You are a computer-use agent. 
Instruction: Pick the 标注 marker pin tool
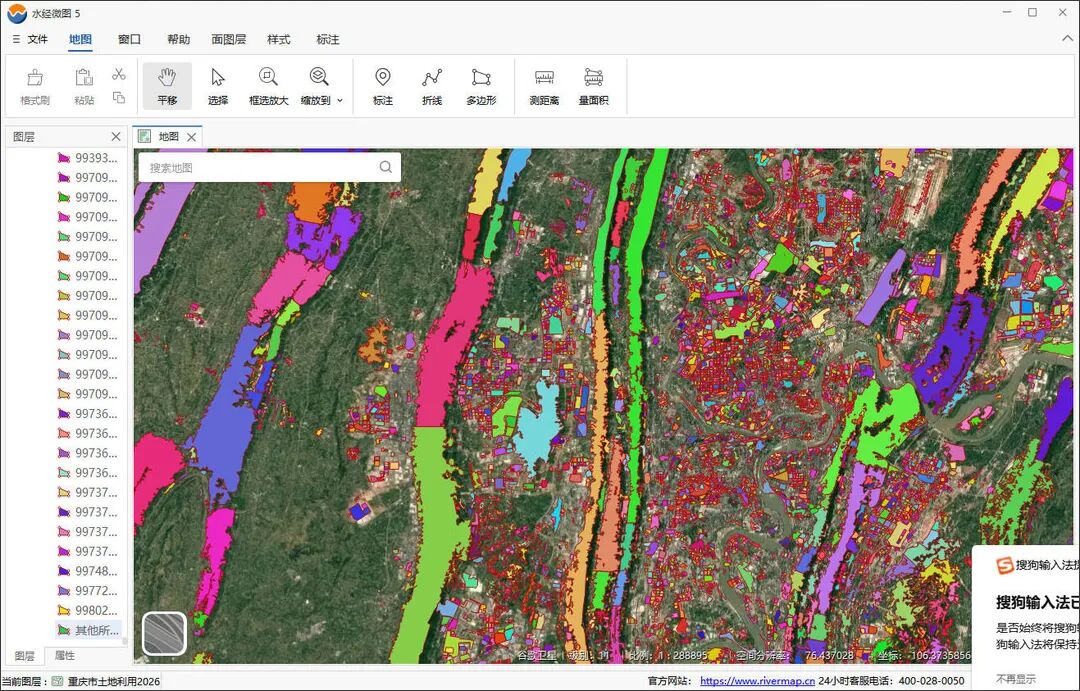(383, 86)
